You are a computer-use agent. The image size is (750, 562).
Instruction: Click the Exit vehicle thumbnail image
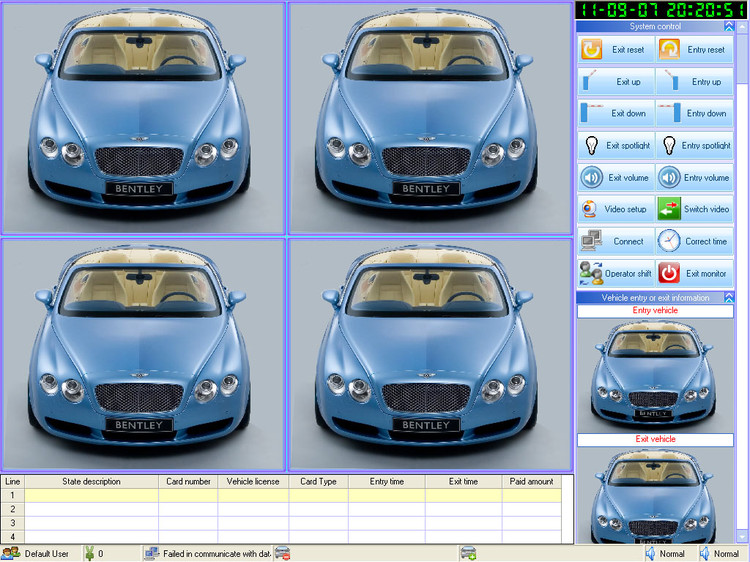(655, 496)
